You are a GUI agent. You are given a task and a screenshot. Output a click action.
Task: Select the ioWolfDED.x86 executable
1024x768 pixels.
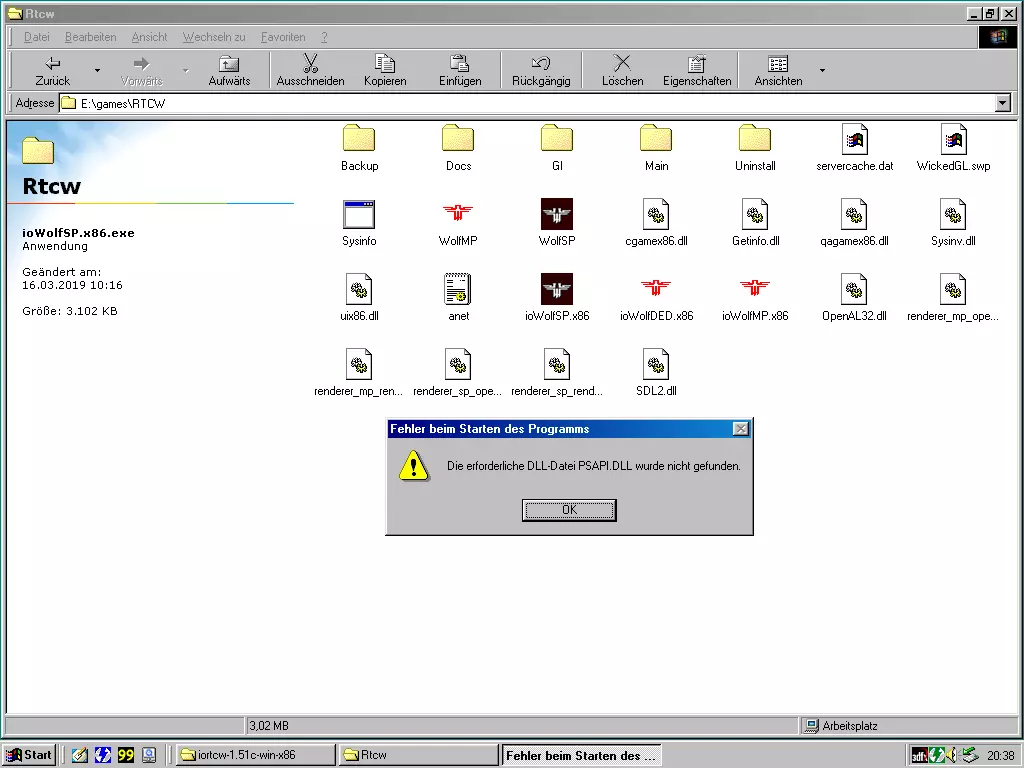tap(656, 298)
